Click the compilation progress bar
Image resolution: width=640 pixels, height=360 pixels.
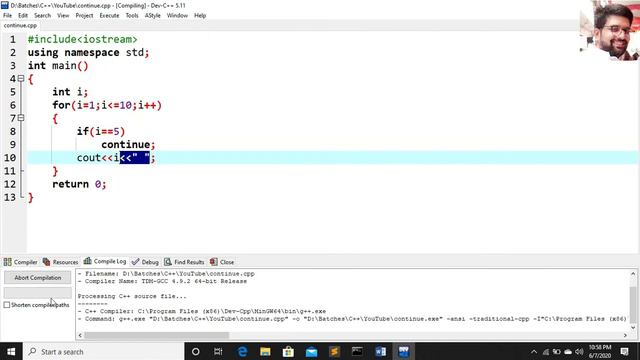pos(38,293)
